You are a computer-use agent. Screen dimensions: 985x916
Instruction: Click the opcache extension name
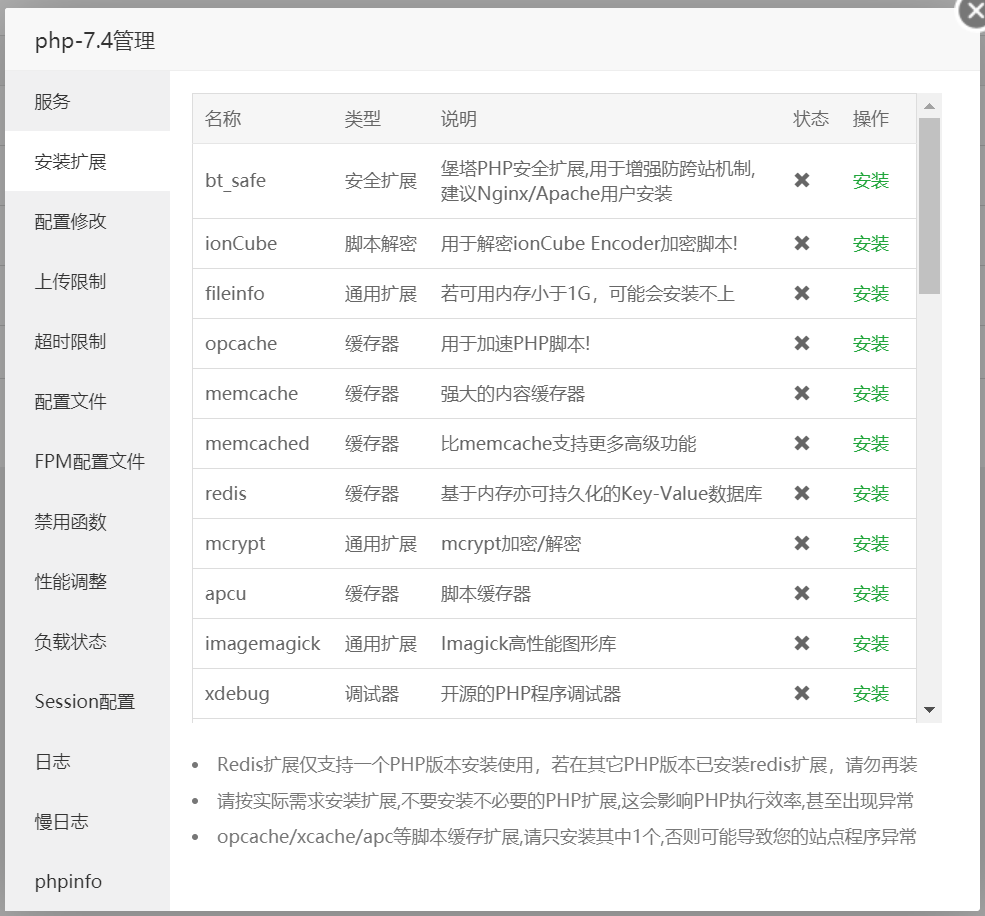click(x=241, y=344)
